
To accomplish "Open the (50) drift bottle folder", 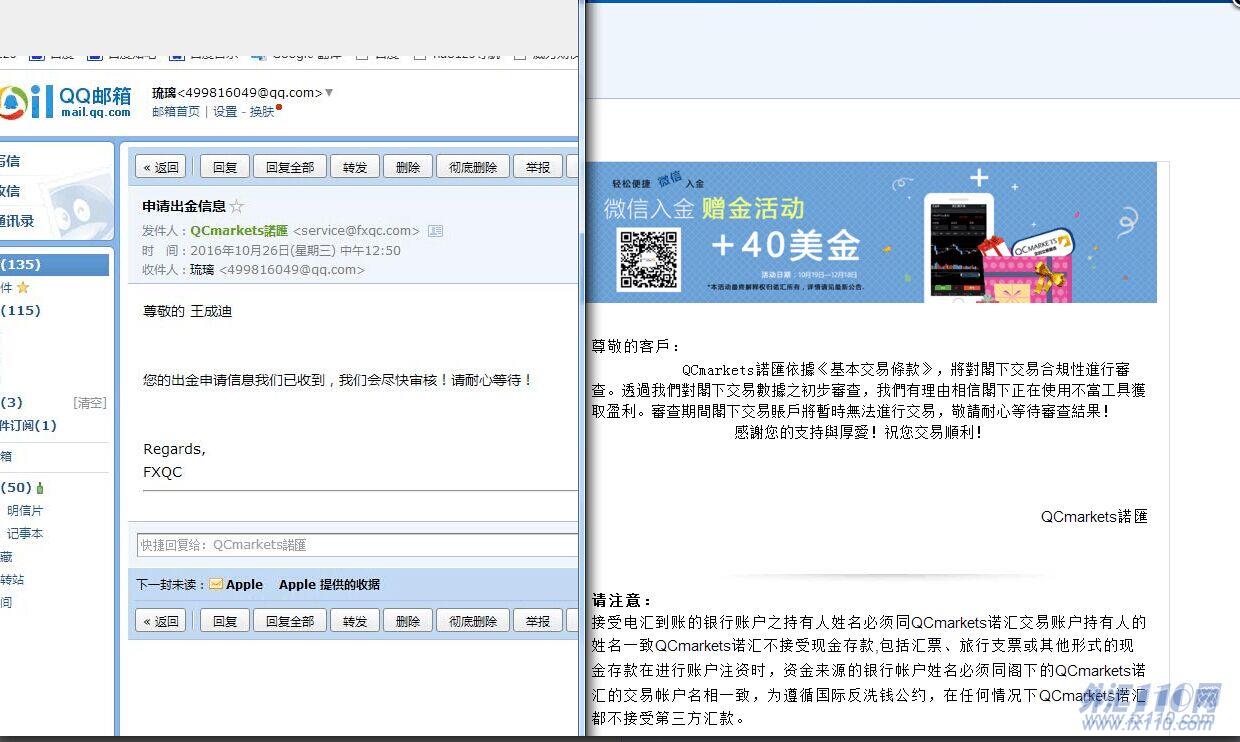I will coord(16,488).
